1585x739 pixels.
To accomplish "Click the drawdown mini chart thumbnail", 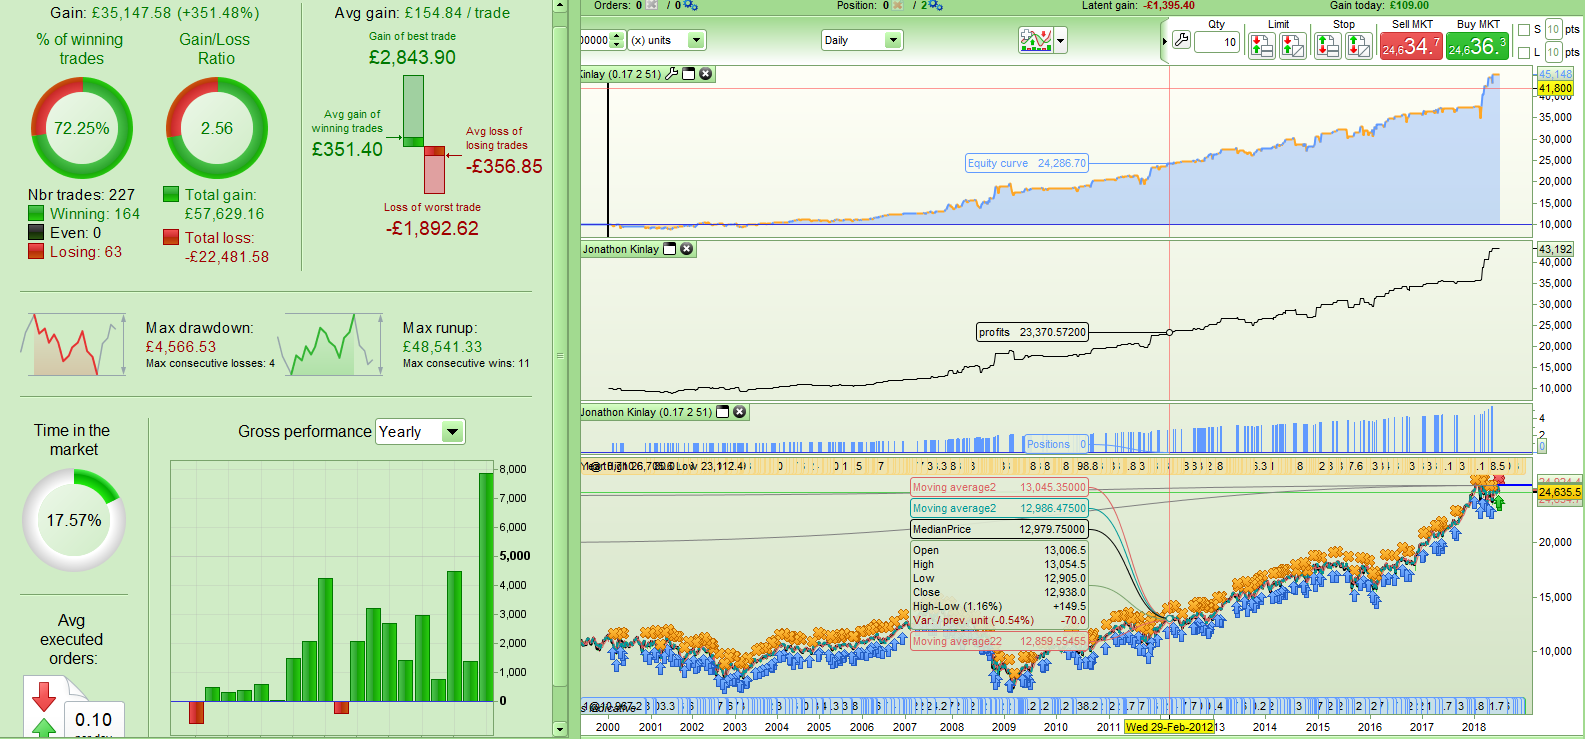I will coord(74,345).
